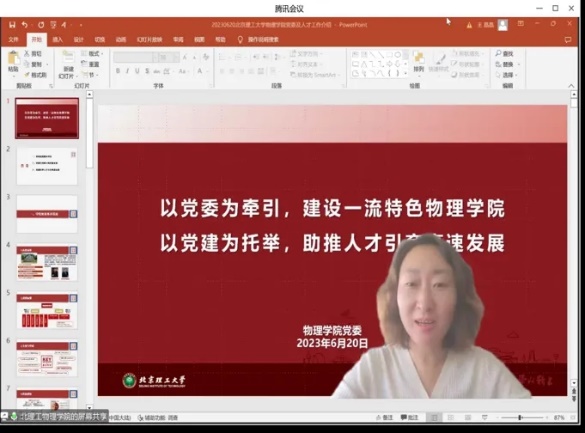Click the Replace (替换) button
Screen dimensions: 585x433
pyautogui.click(x=508, y=65)
